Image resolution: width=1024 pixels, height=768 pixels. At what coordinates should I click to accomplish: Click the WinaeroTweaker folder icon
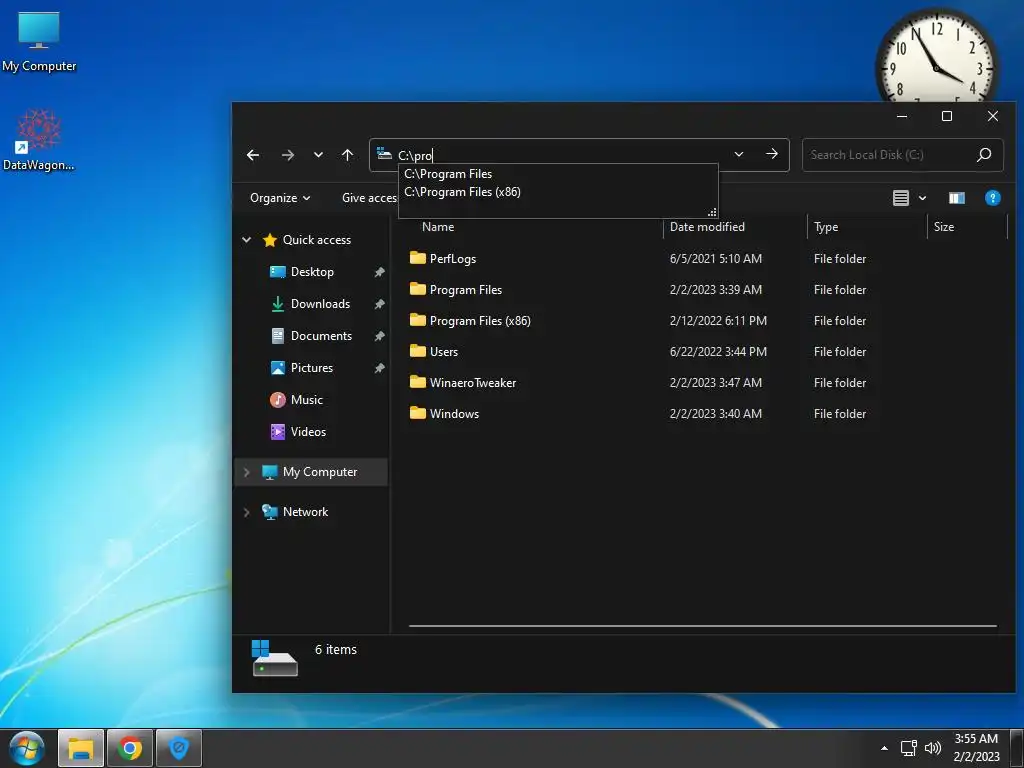pyautogui.click(x=417, y=382)
